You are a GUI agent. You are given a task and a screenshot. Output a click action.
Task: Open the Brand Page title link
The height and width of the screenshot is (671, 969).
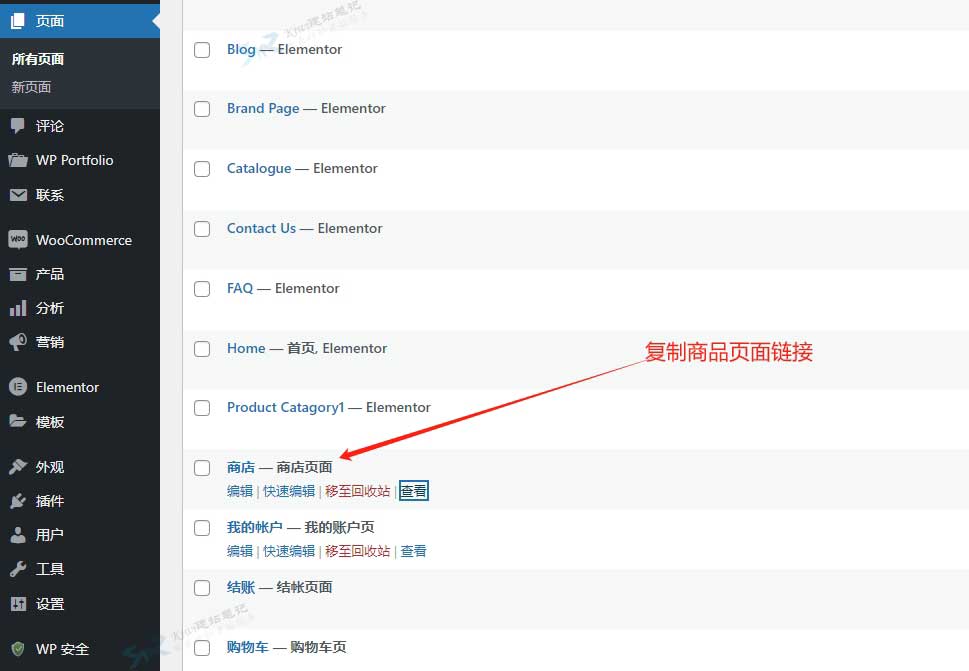pos(263,109)
